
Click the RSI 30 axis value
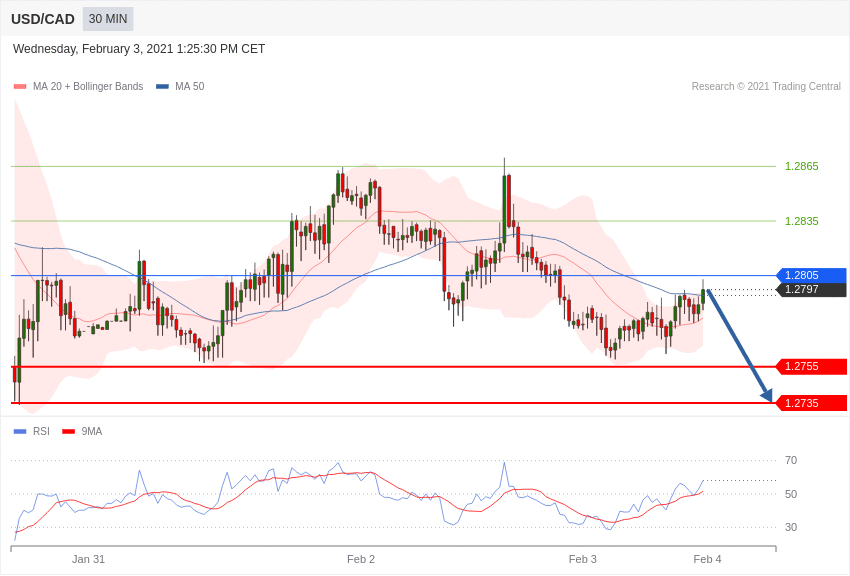[791, 527]
